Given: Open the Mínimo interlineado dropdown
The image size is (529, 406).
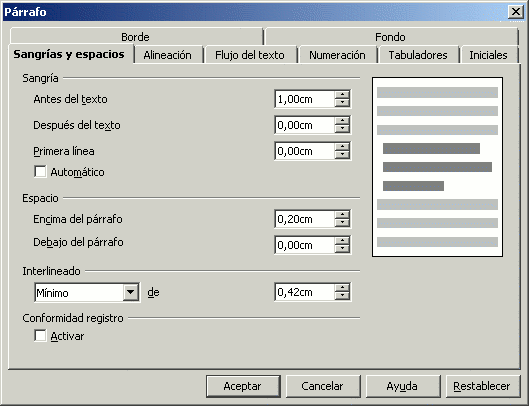Looking at the screenshot, I should tap(131, 292).
